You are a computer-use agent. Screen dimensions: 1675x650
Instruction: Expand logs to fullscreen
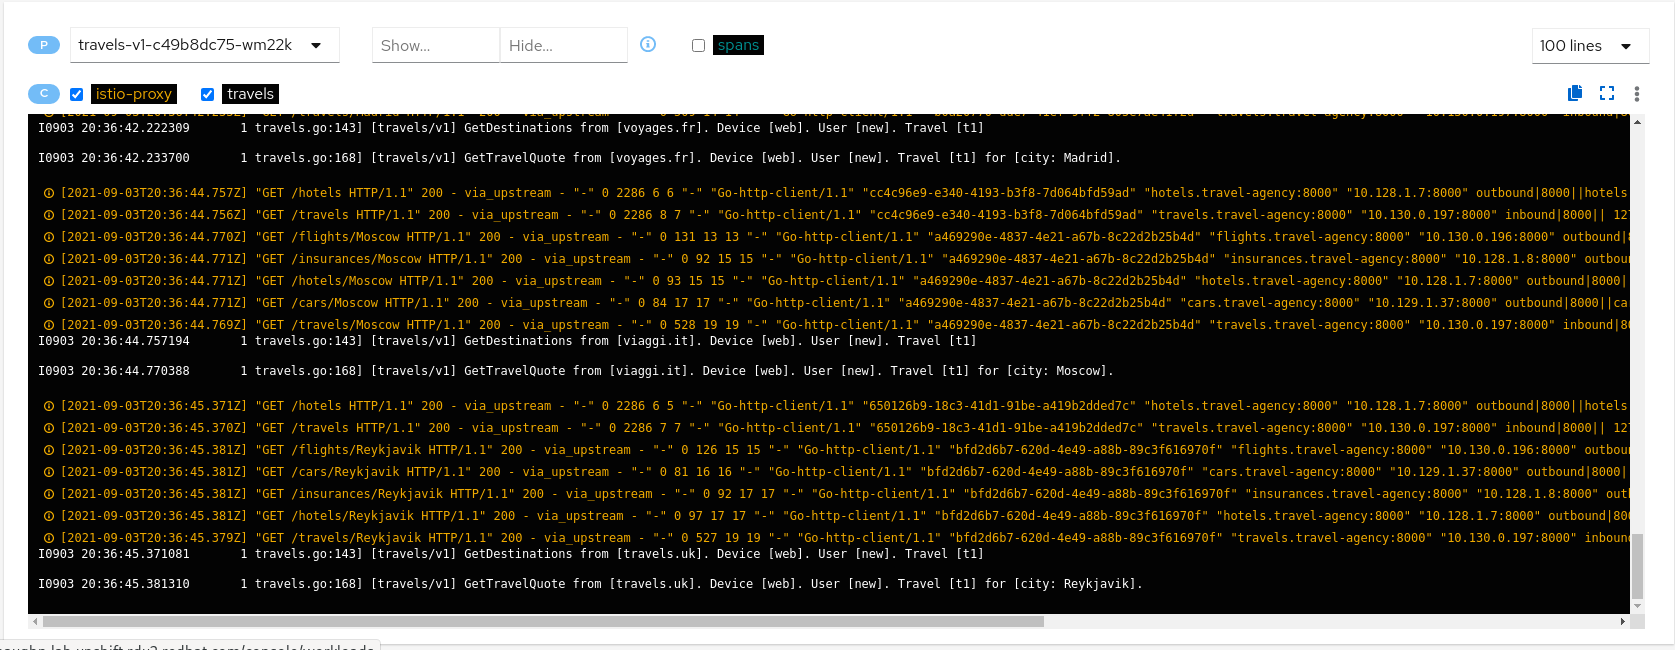tap(1607, 93)
